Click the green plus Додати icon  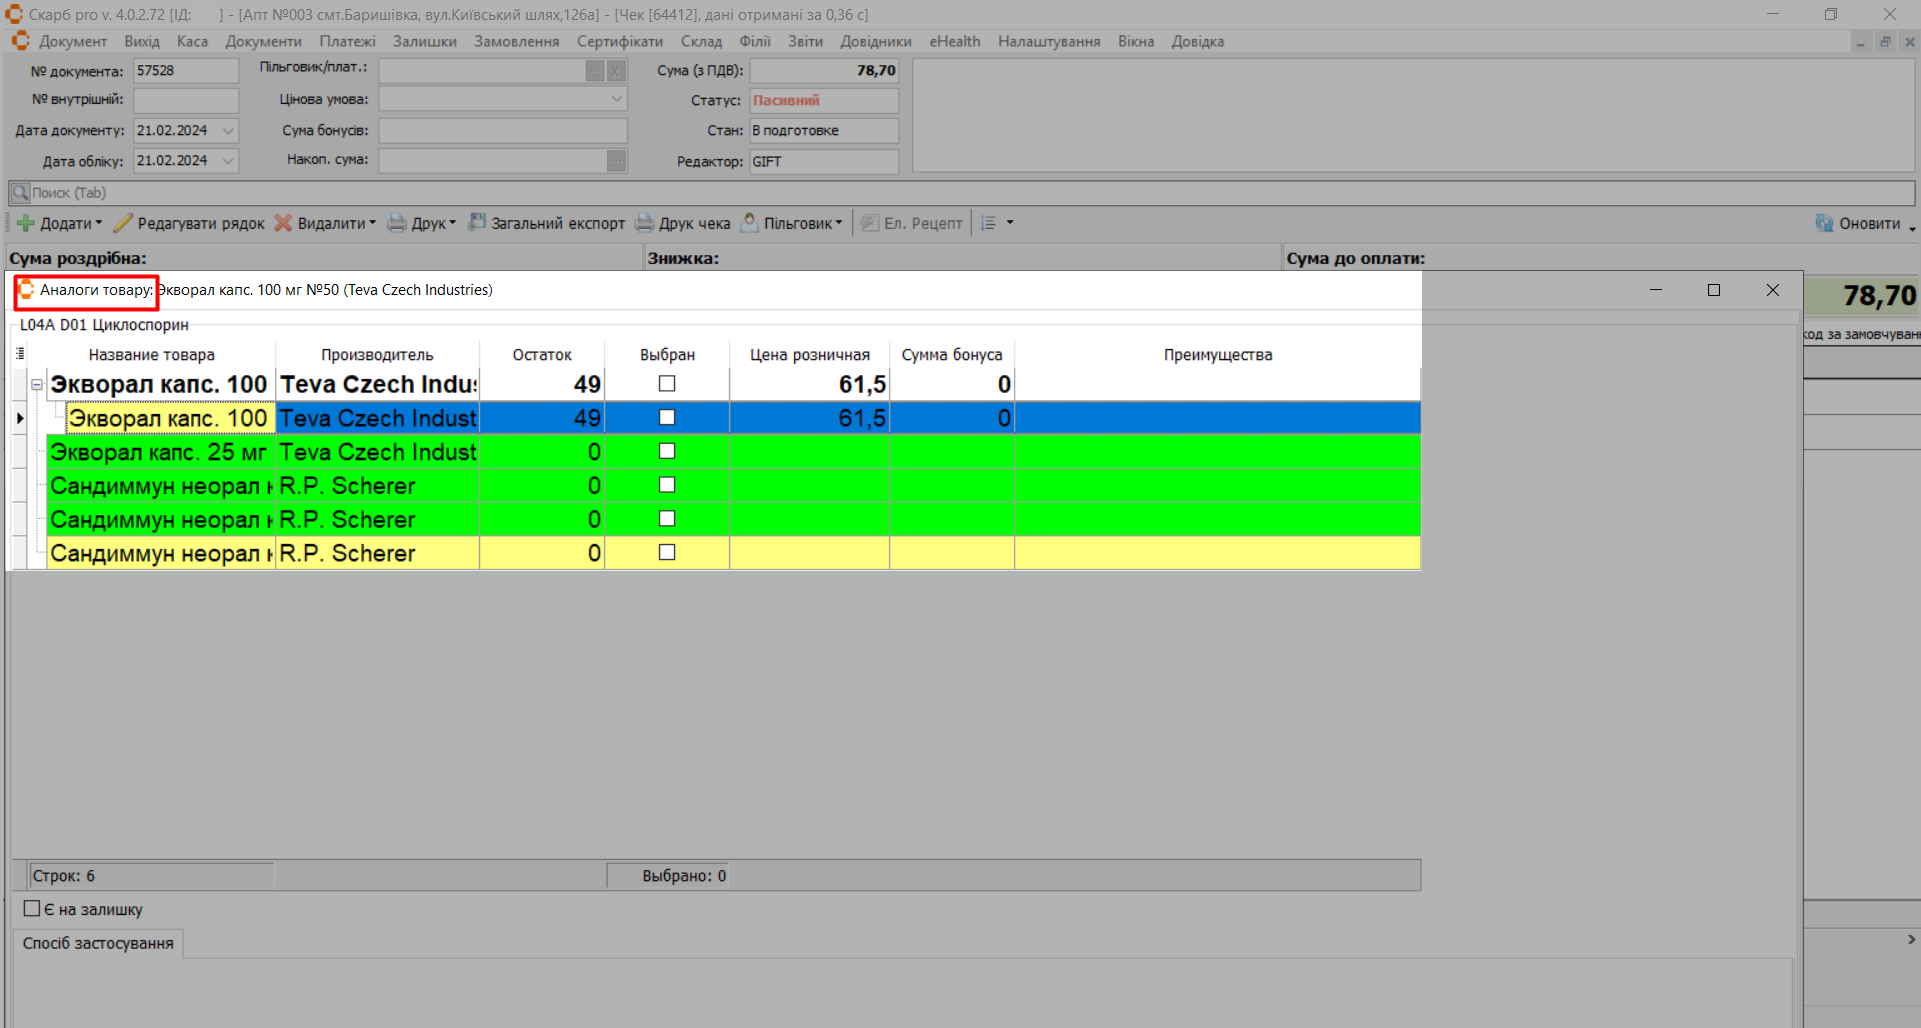pyautogui.click(x=26, y=223)
